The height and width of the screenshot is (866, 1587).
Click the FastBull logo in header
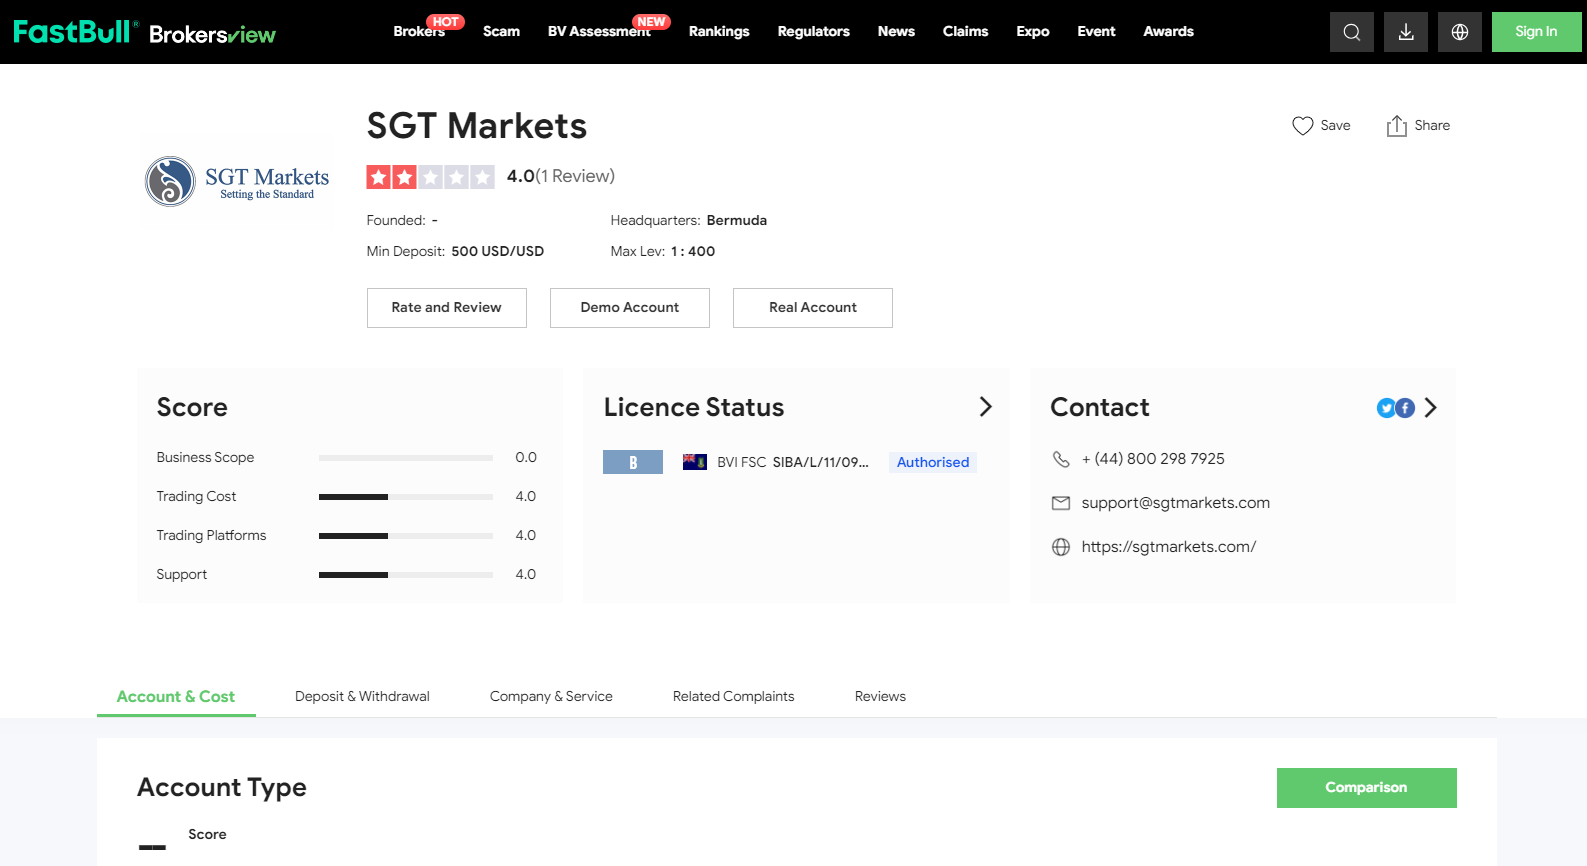pyautogui.click(x=74, y=32)
